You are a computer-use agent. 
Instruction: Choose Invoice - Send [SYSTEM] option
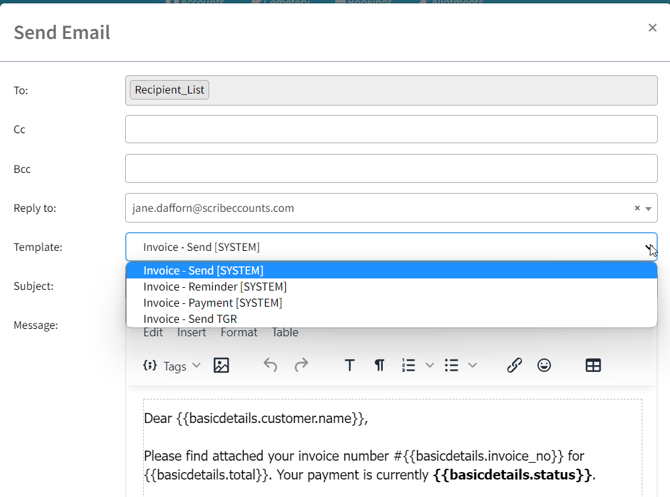coord(391,271)
